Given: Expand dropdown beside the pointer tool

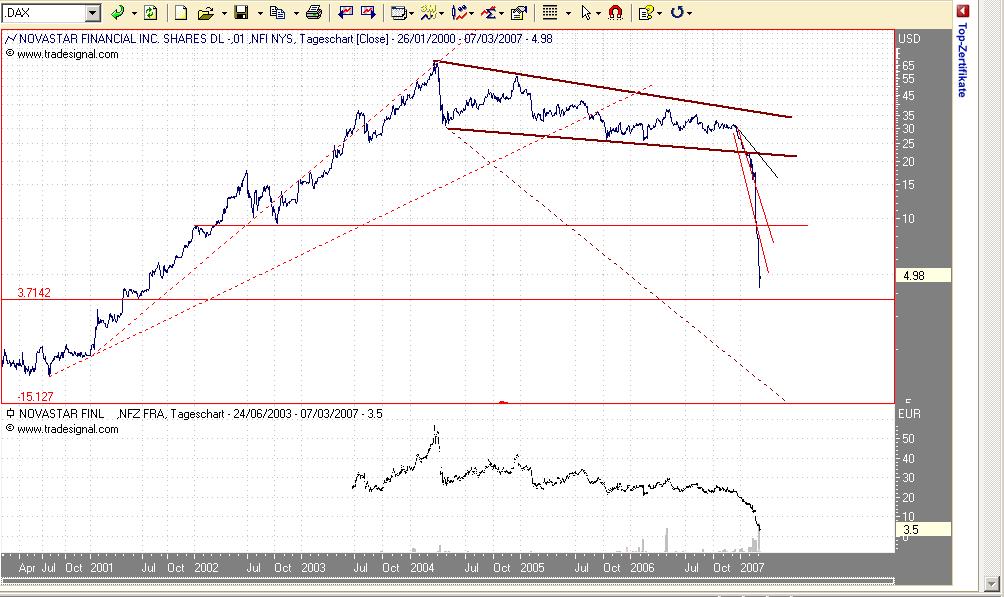Looking at the screenshot, I should (598, 13).
